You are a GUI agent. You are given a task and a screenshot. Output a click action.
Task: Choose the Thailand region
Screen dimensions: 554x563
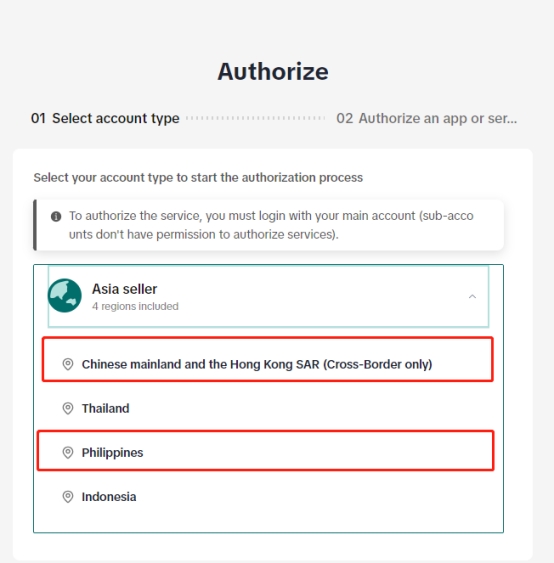pos(268,408)
